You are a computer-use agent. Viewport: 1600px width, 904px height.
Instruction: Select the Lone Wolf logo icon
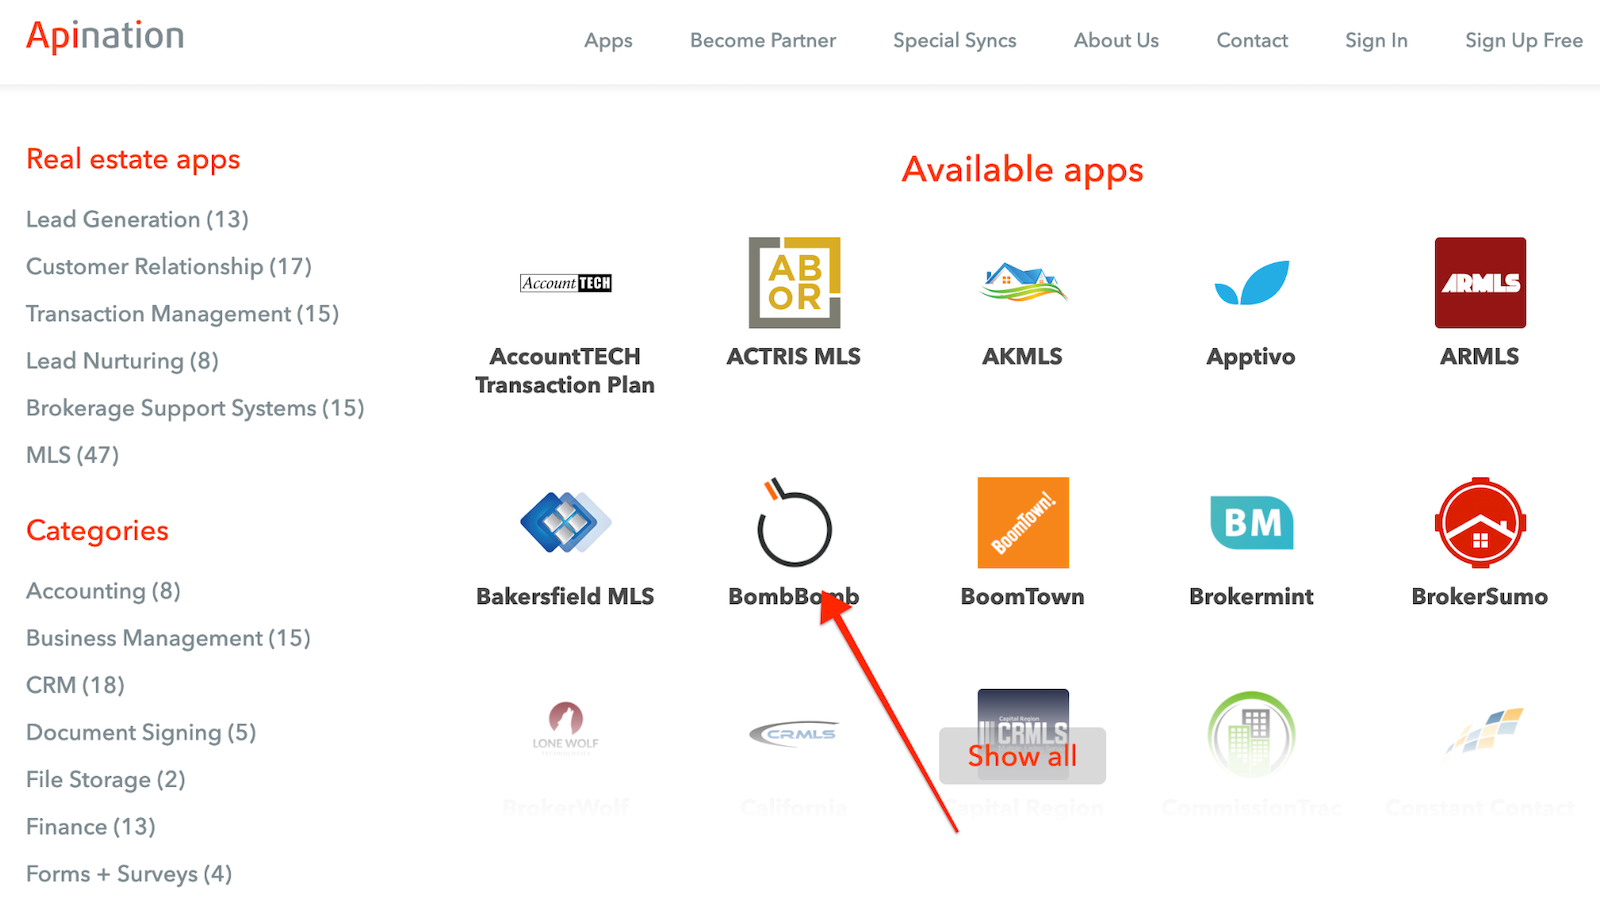point(566,726)
